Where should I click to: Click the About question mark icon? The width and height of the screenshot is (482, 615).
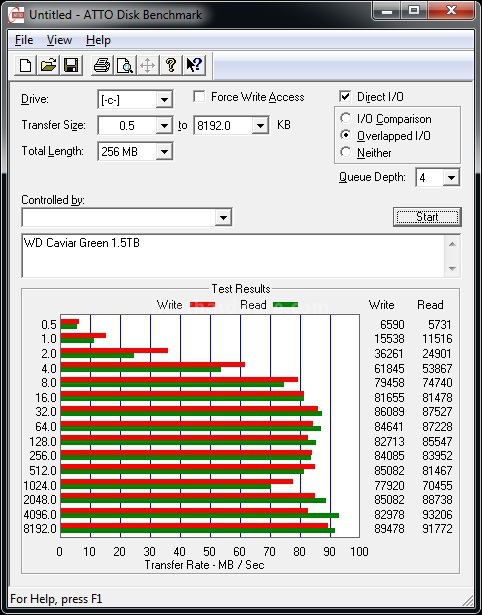click(x=171, y=65)
